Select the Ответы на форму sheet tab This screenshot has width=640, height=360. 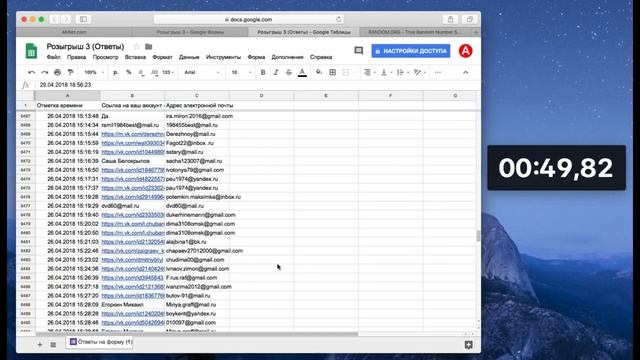(x=101, y=342)
